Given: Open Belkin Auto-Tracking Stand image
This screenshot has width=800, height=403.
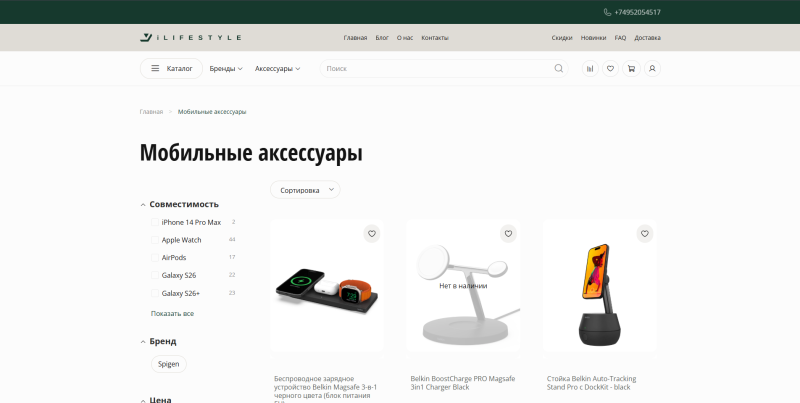Looking at the screenshot, I should pyautogui.click(x=599, y=286).
